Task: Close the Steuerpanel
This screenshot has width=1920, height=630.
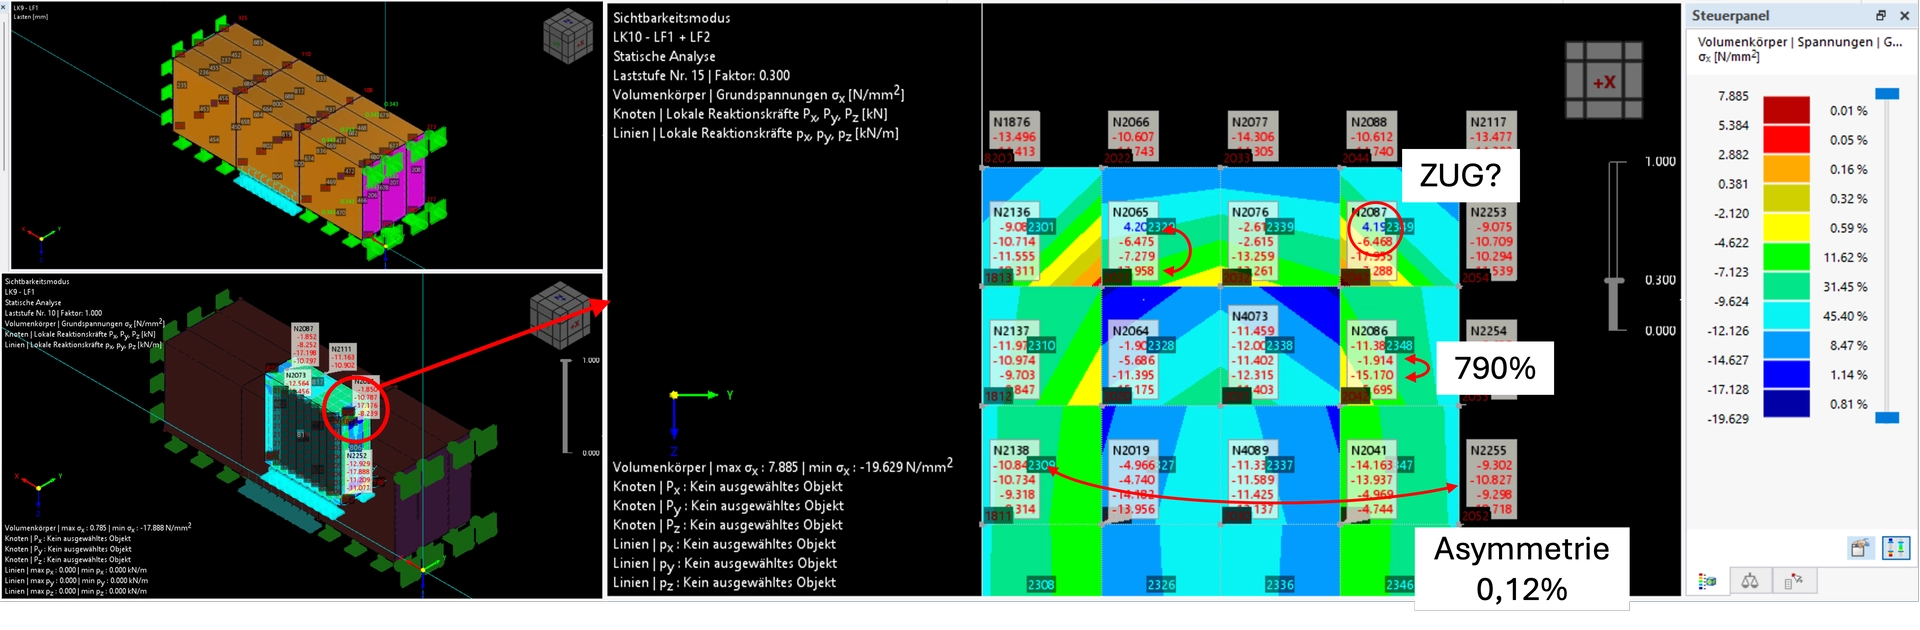Action: (x=1904, y=15)
